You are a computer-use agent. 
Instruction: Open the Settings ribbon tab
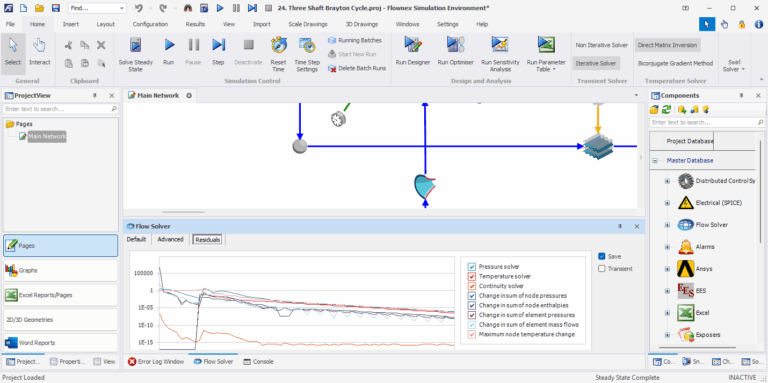pos(448,24)
